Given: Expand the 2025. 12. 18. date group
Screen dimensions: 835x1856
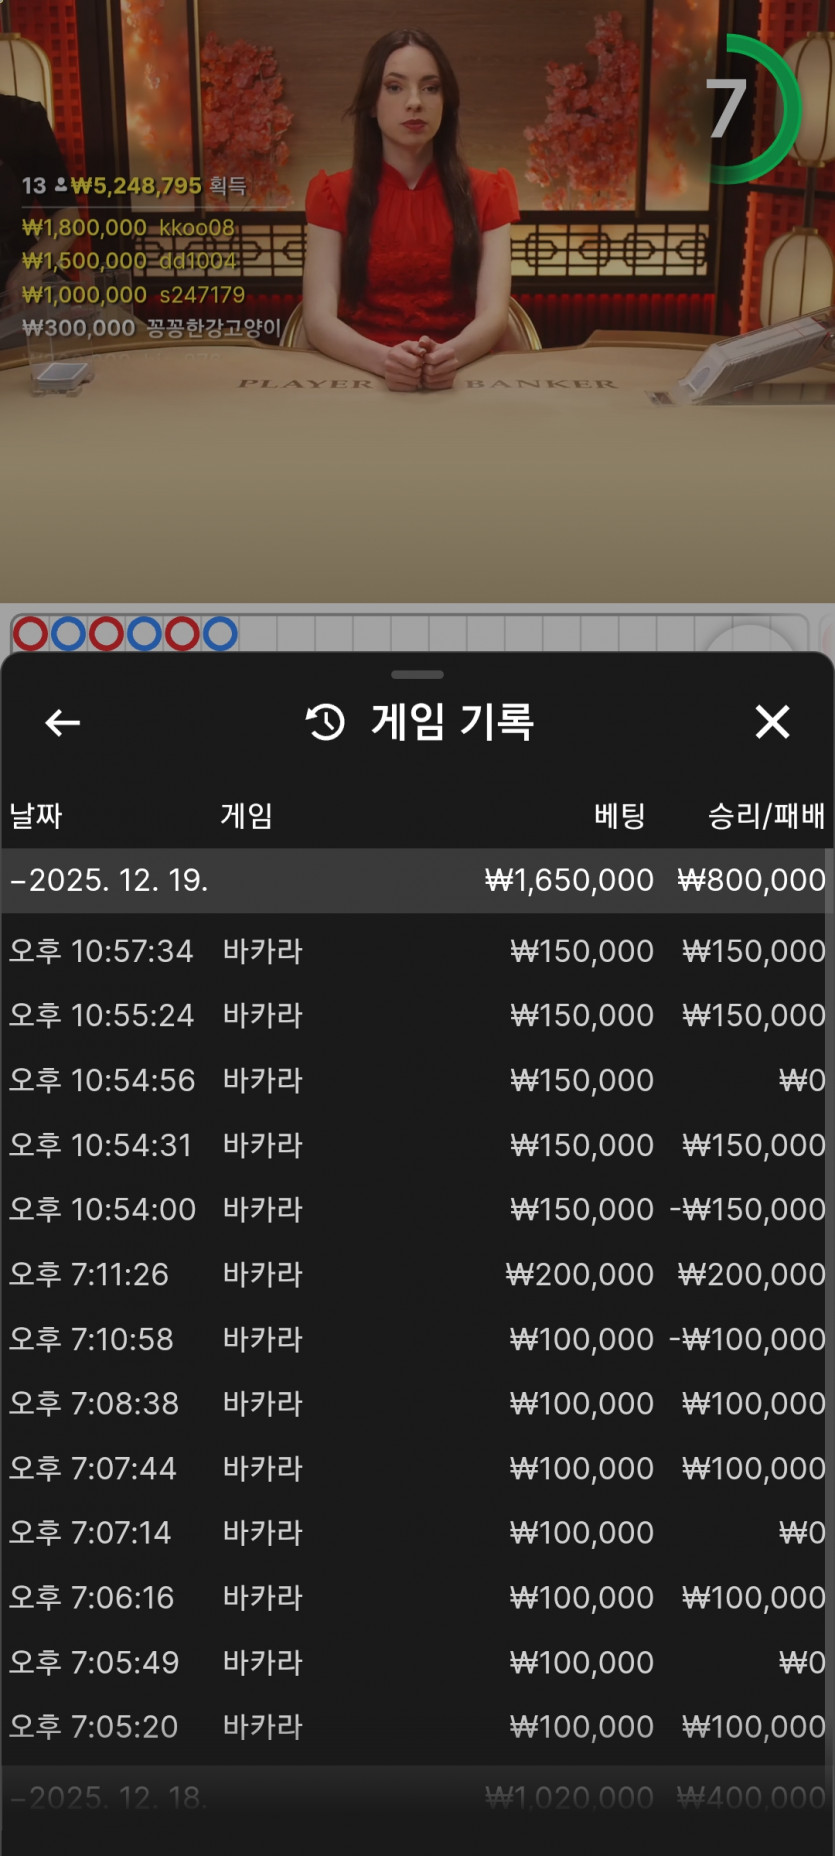Looking at the screenshot, I should (x=110, y=1797).
